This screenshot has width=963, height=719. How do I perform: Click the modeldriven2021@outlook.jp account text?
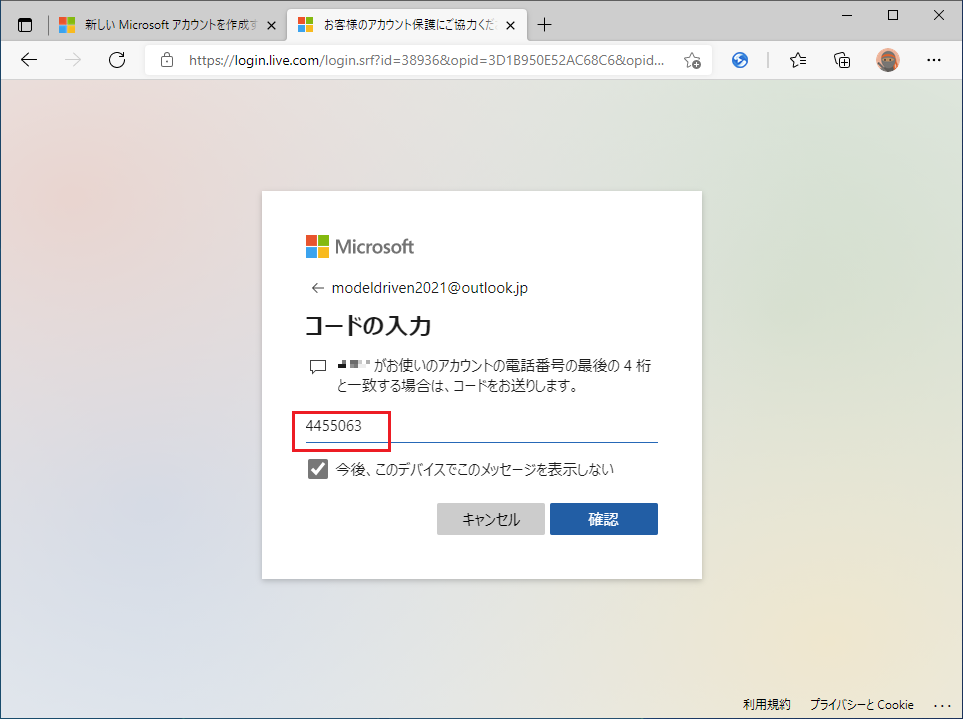click(430, 288)
